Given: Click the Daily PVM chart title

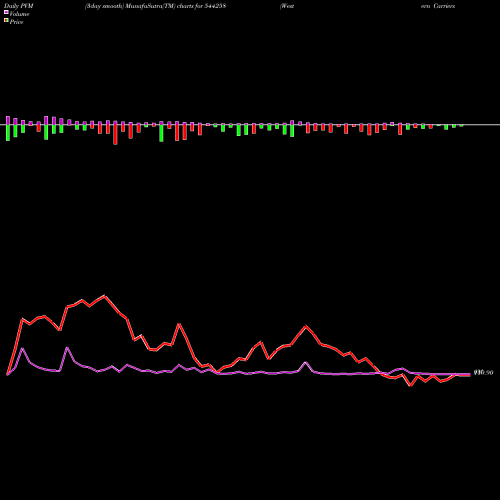Looking at the screenshot, I should click(19, 6).
